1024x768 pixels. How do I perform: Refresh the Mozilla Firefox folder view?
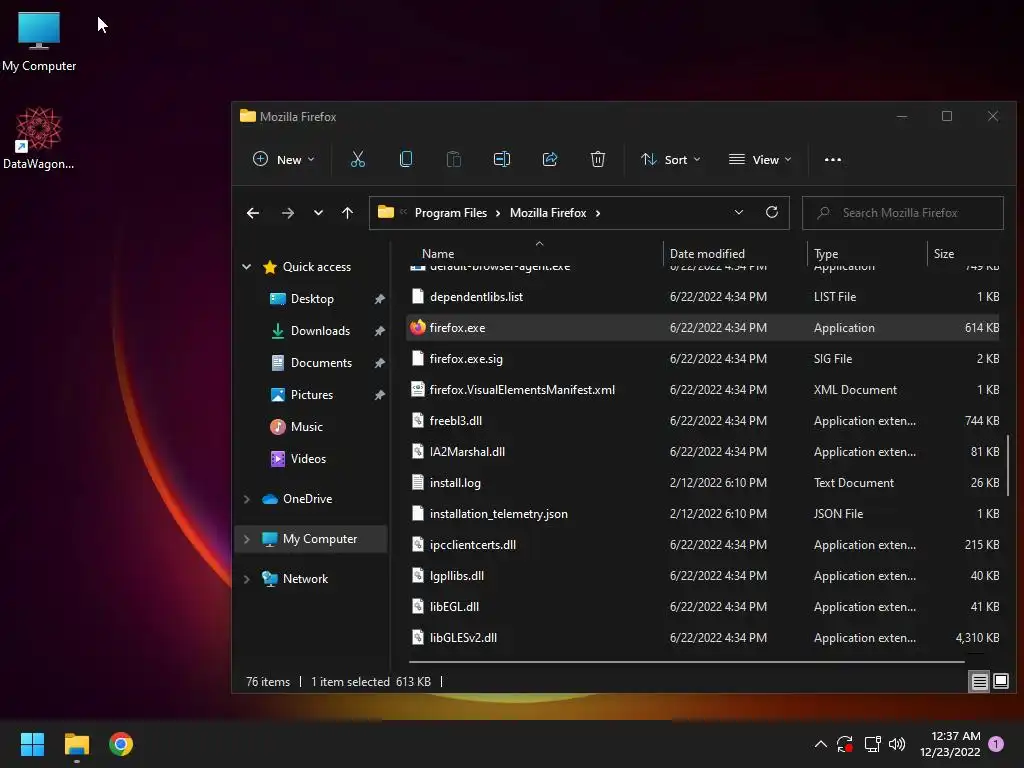coord(772,212)
